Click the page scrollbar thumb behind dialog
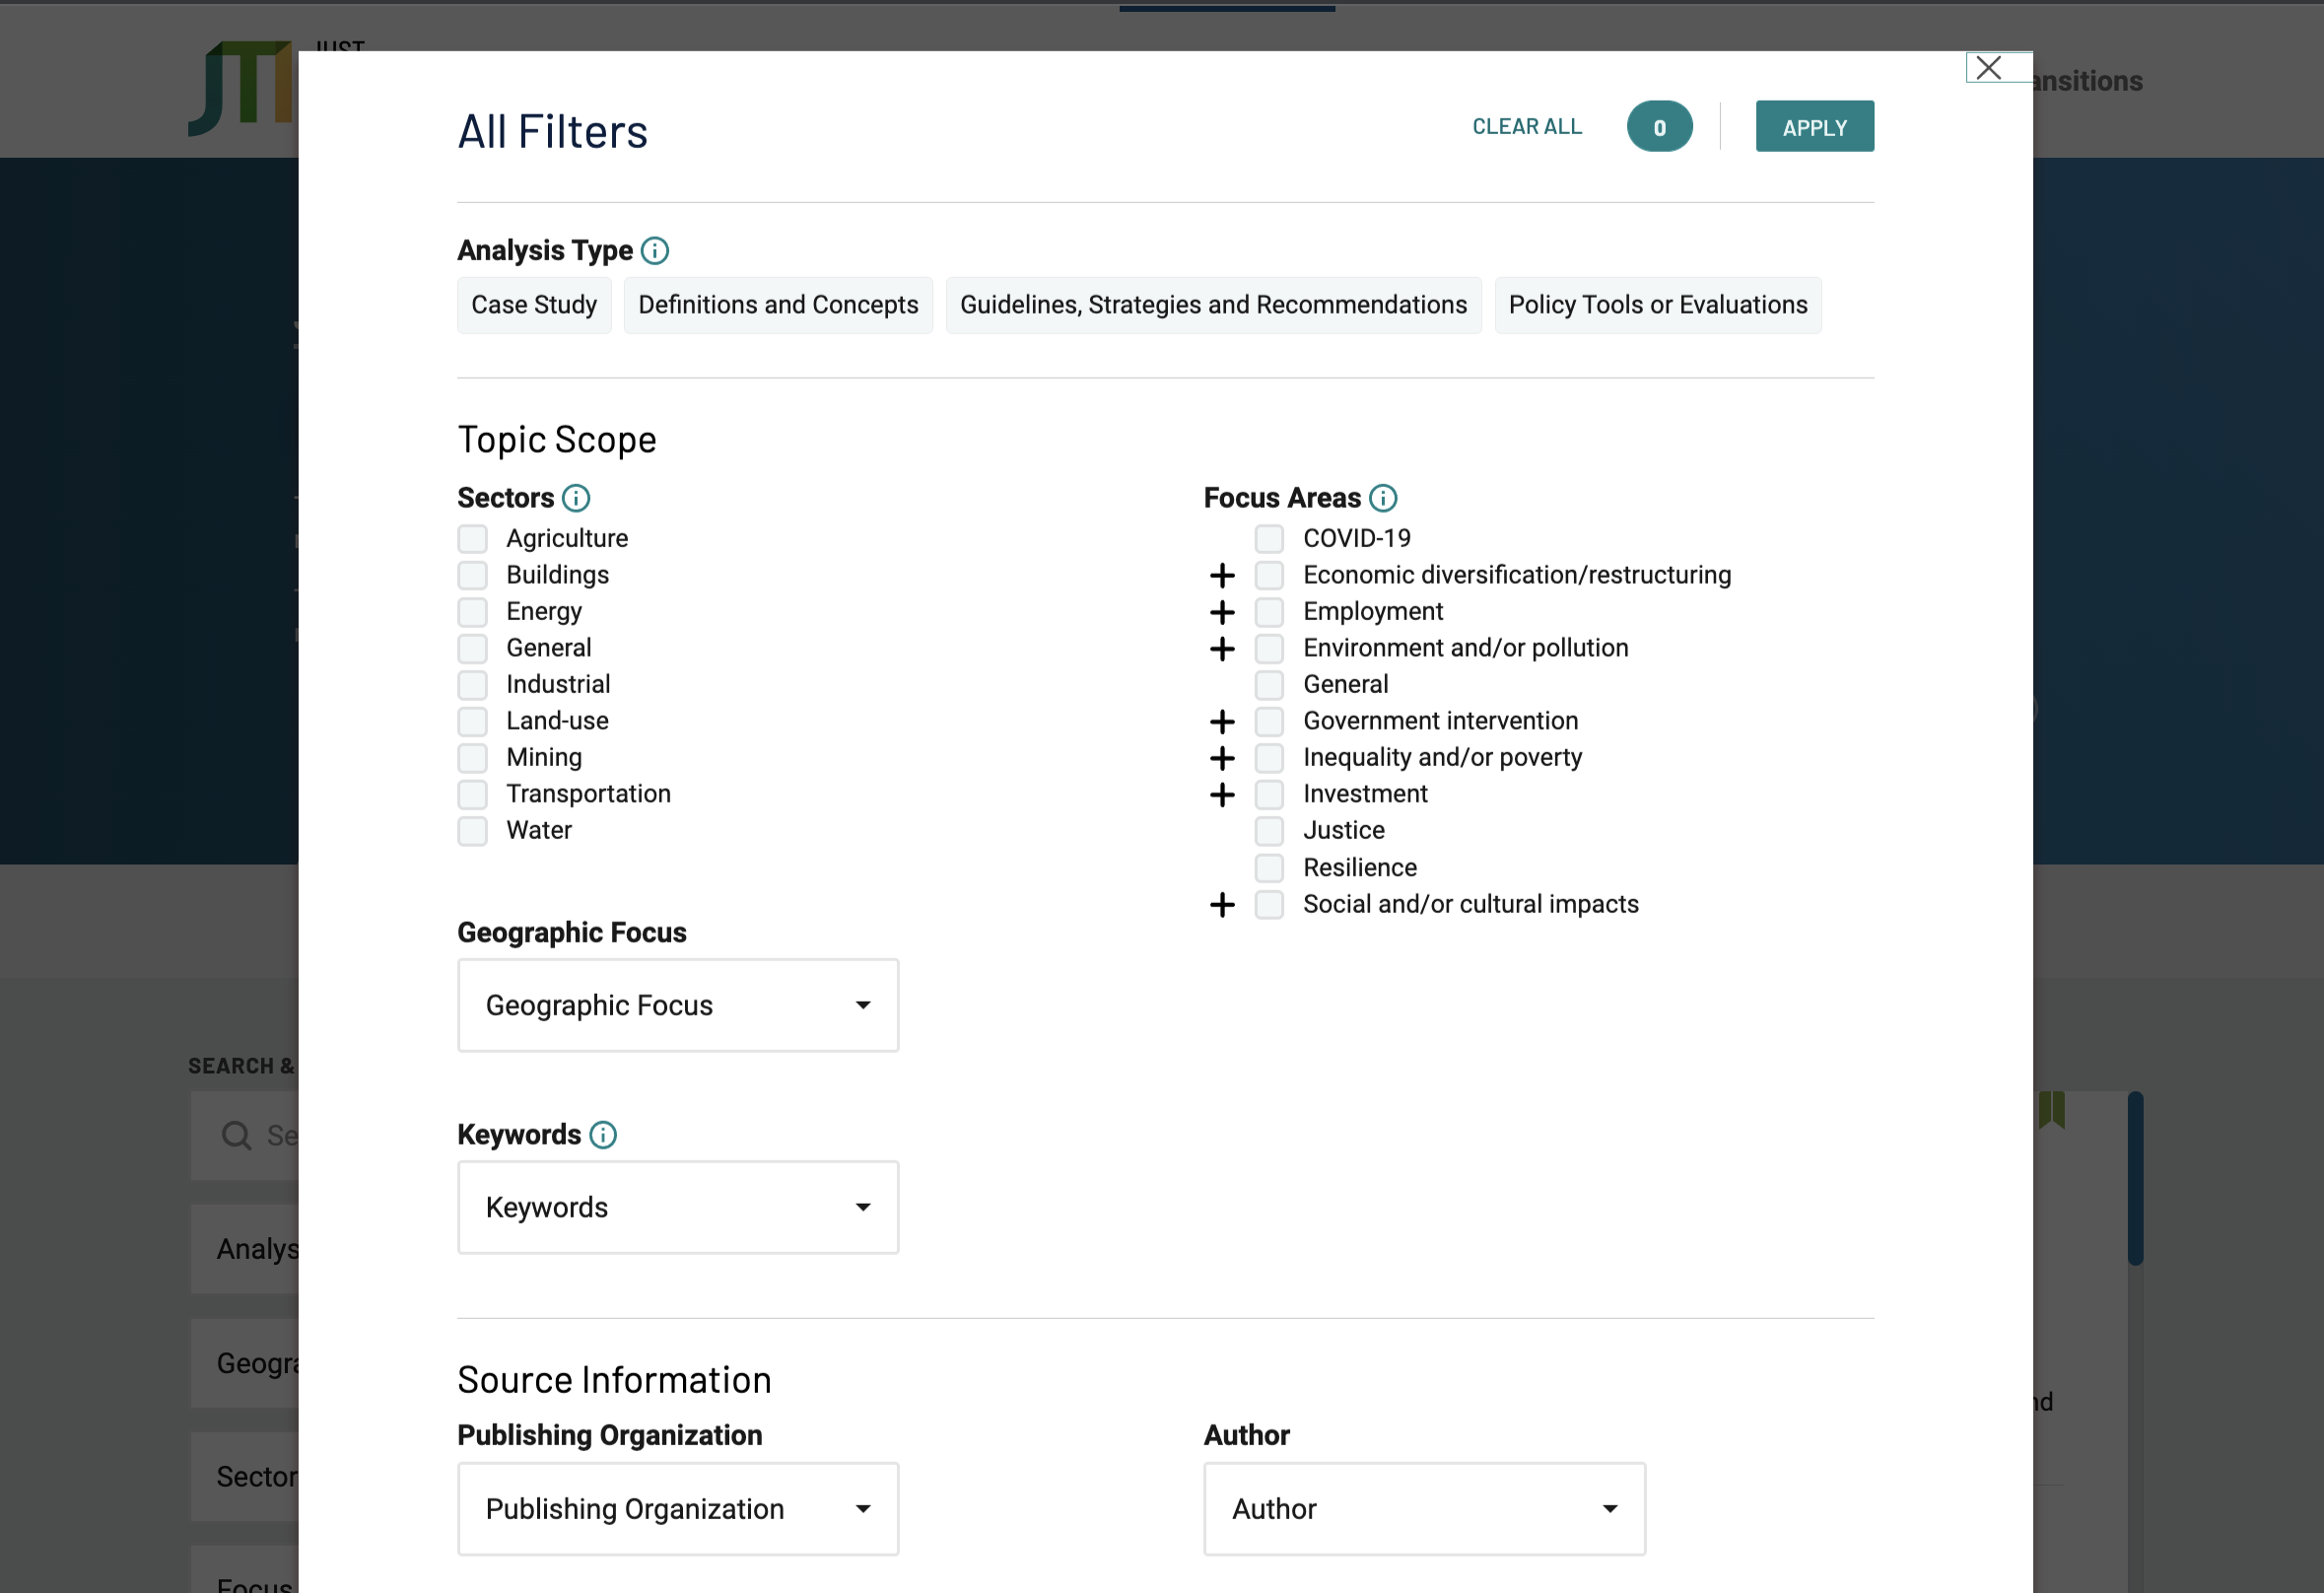This screenshot has width=2324, height=1593. click(2135, 1178)
